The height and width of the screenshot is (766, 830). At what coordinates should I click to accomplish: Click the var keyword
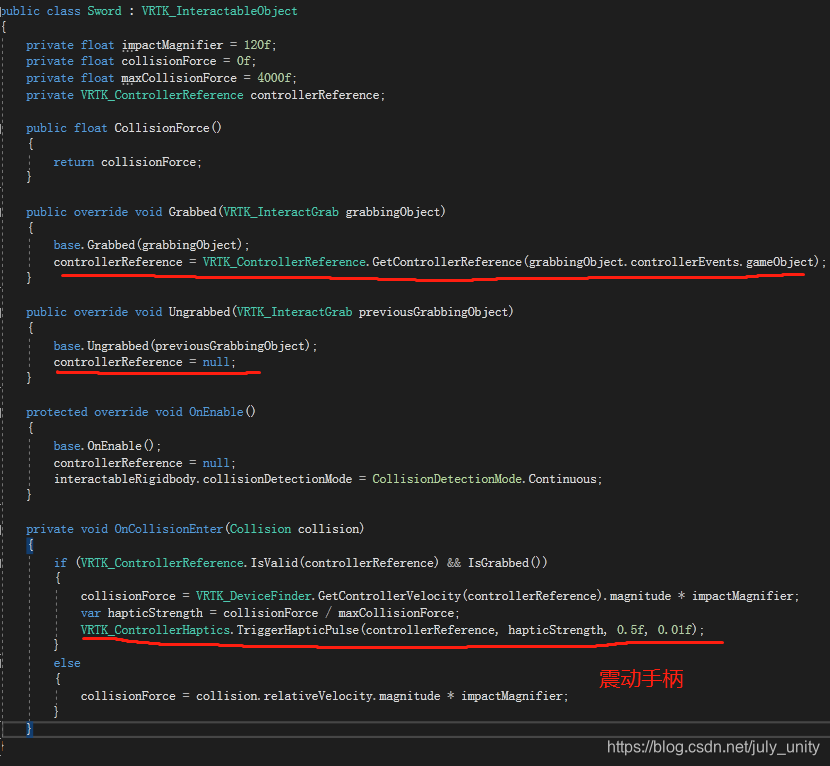(91, 613)
